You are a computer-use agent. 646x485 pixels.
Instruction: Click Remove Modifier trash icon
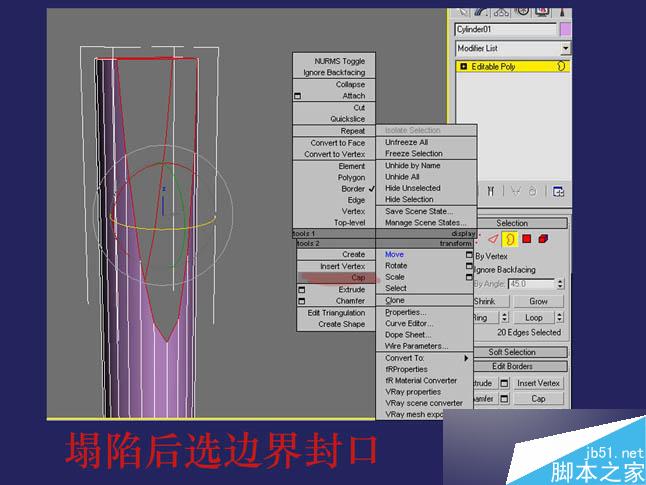click(x=532, y=191)
